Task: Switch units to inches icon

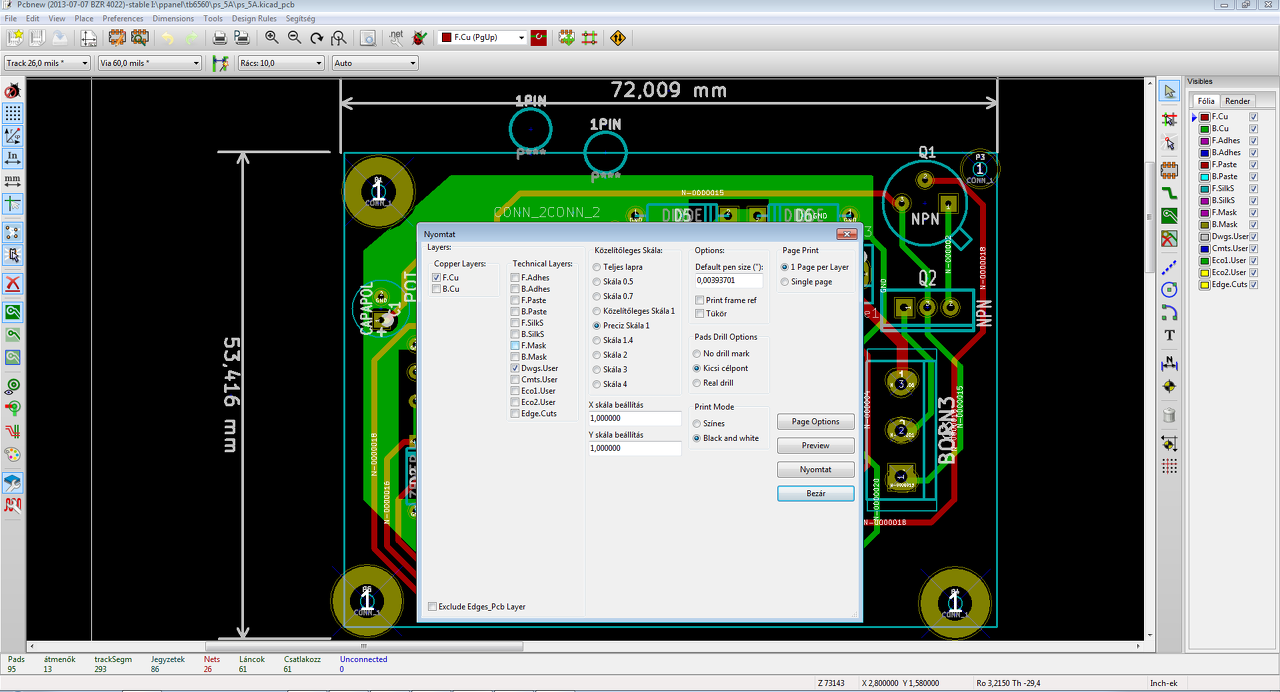Action: pyautogui.click(x=13, y=158)
